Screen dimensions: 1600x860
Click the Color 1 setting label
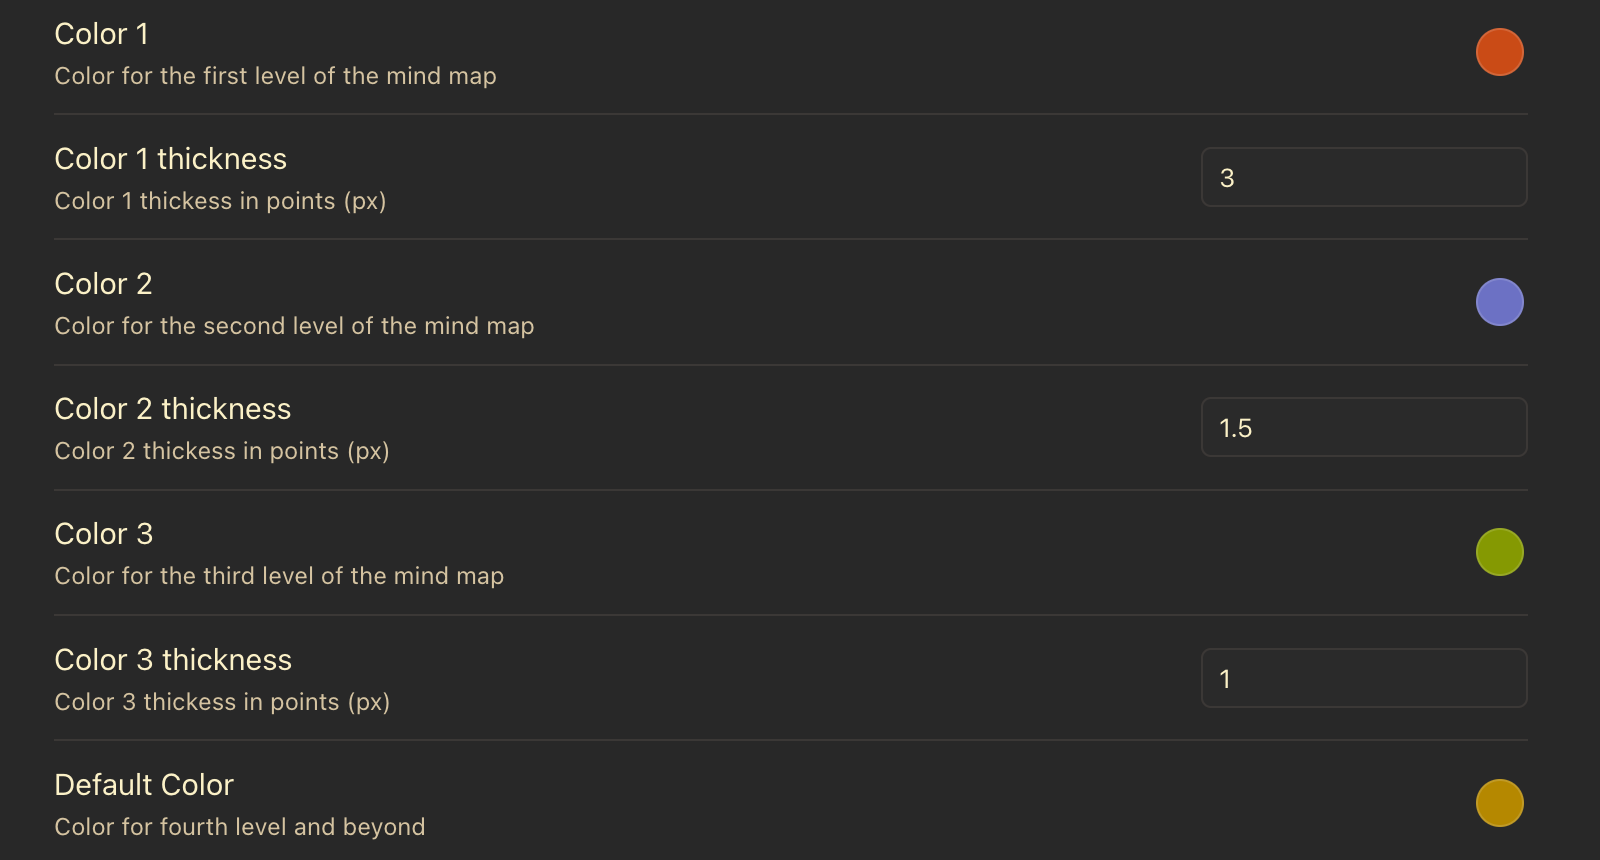coord(101,33)
